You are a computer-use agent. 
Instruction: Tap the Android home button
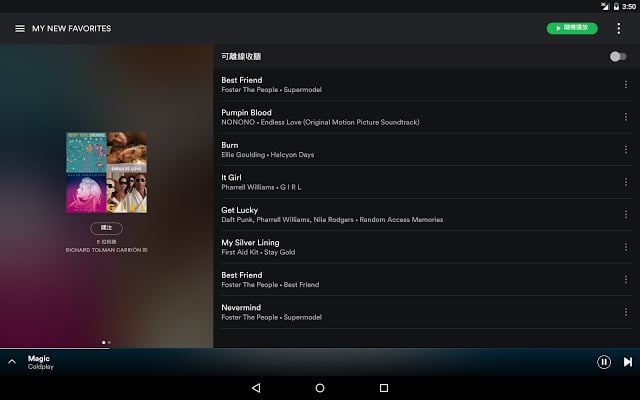(x=320, y=388)
